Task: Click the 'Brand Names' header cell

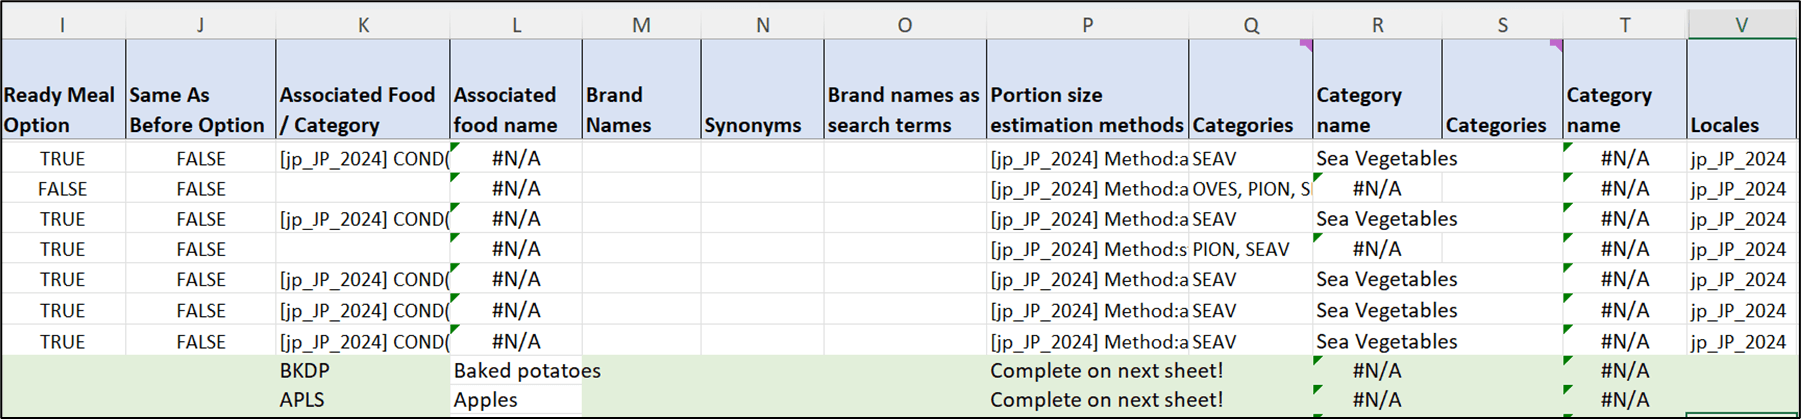Action: [641, 90]
